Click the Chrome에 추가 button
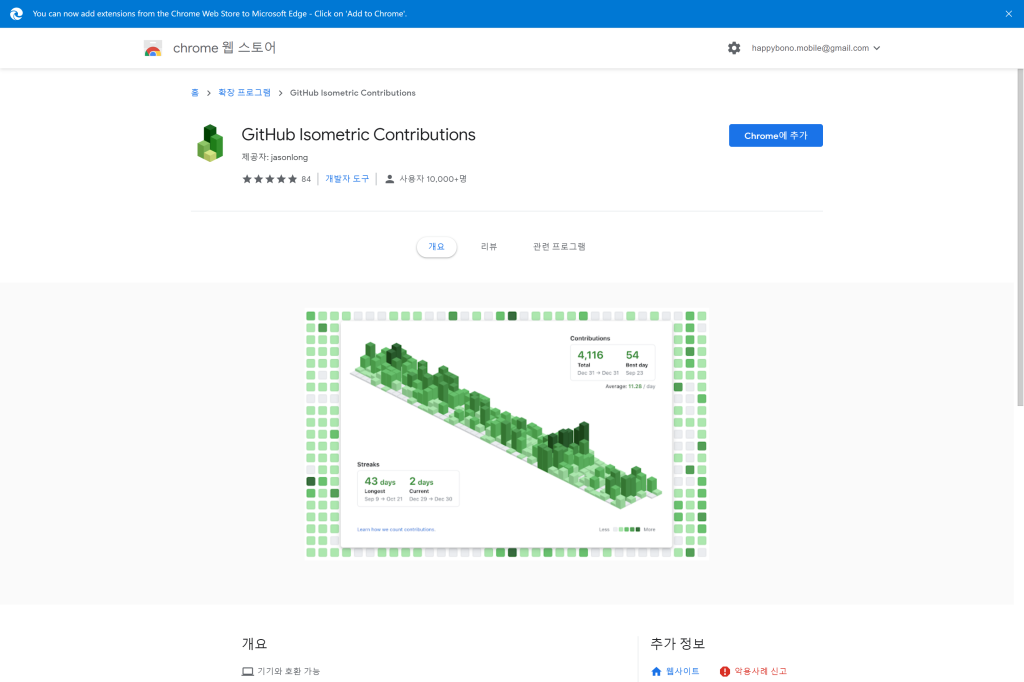Viewport: 1024px width, 682px height. (x=776, y=135)
